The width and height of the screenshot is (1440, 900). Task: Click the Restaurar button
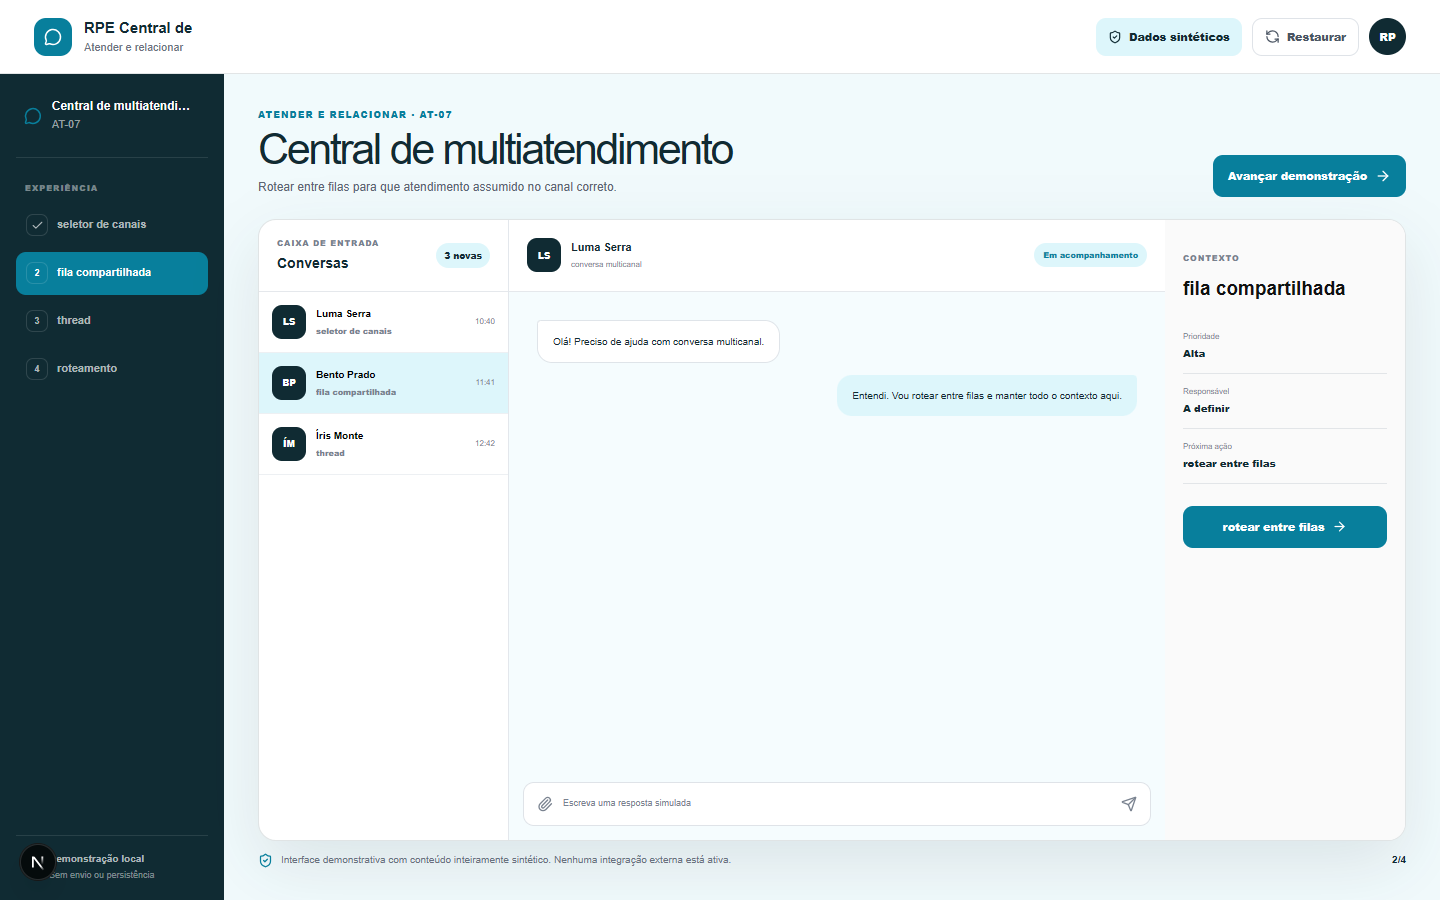[1305, 37]
